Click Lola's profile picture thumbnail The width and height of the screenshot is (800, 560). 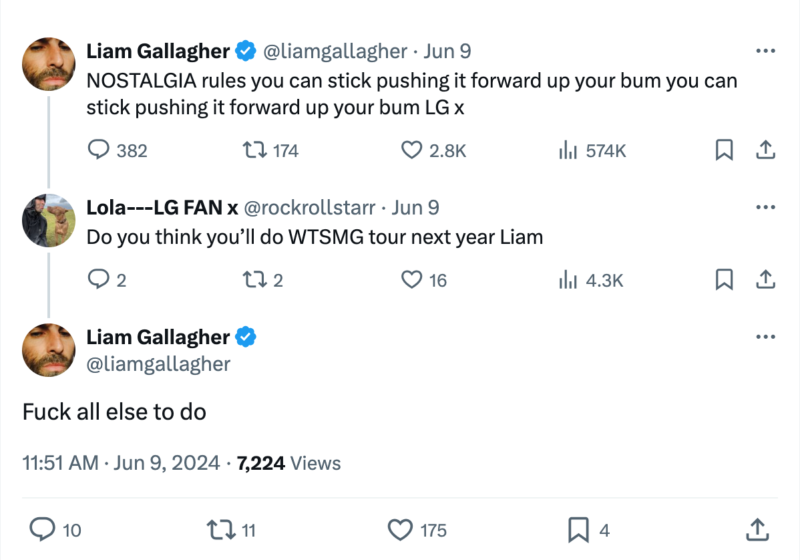coord(46,220)
